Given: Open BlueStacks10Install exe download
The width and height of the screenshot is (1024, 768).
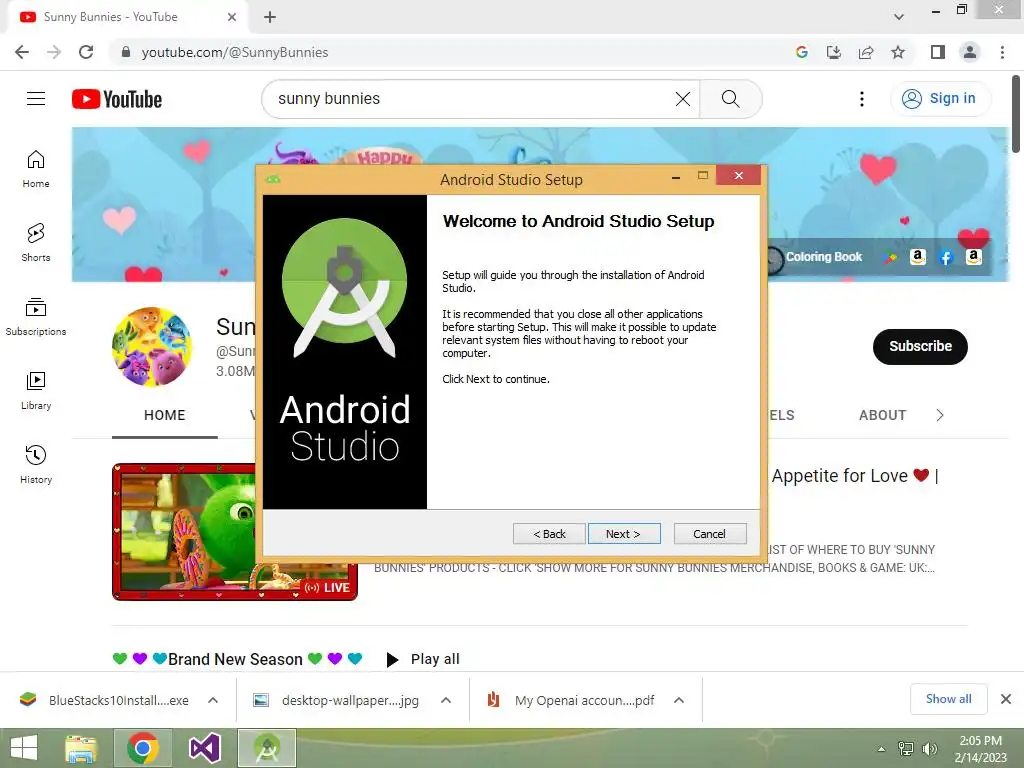Looking at the screenshot, I should [x=104, y=700].
